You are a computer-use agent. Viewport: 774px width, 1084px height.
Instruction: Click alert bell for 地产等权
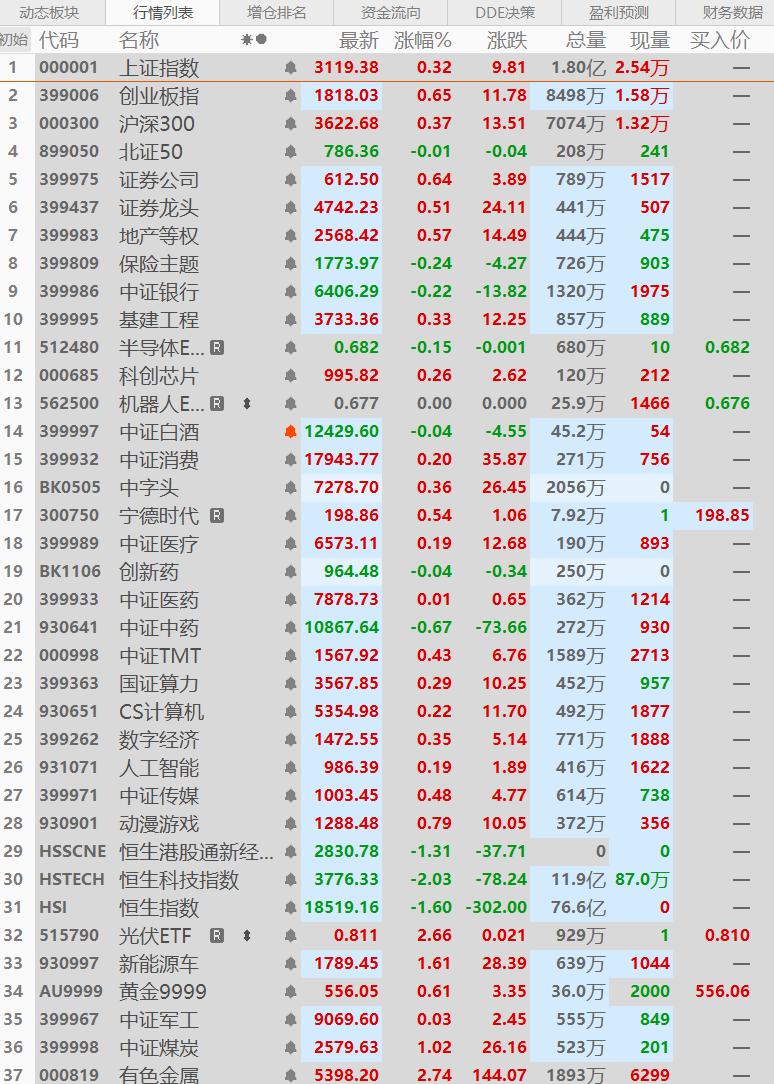point(290,236)
